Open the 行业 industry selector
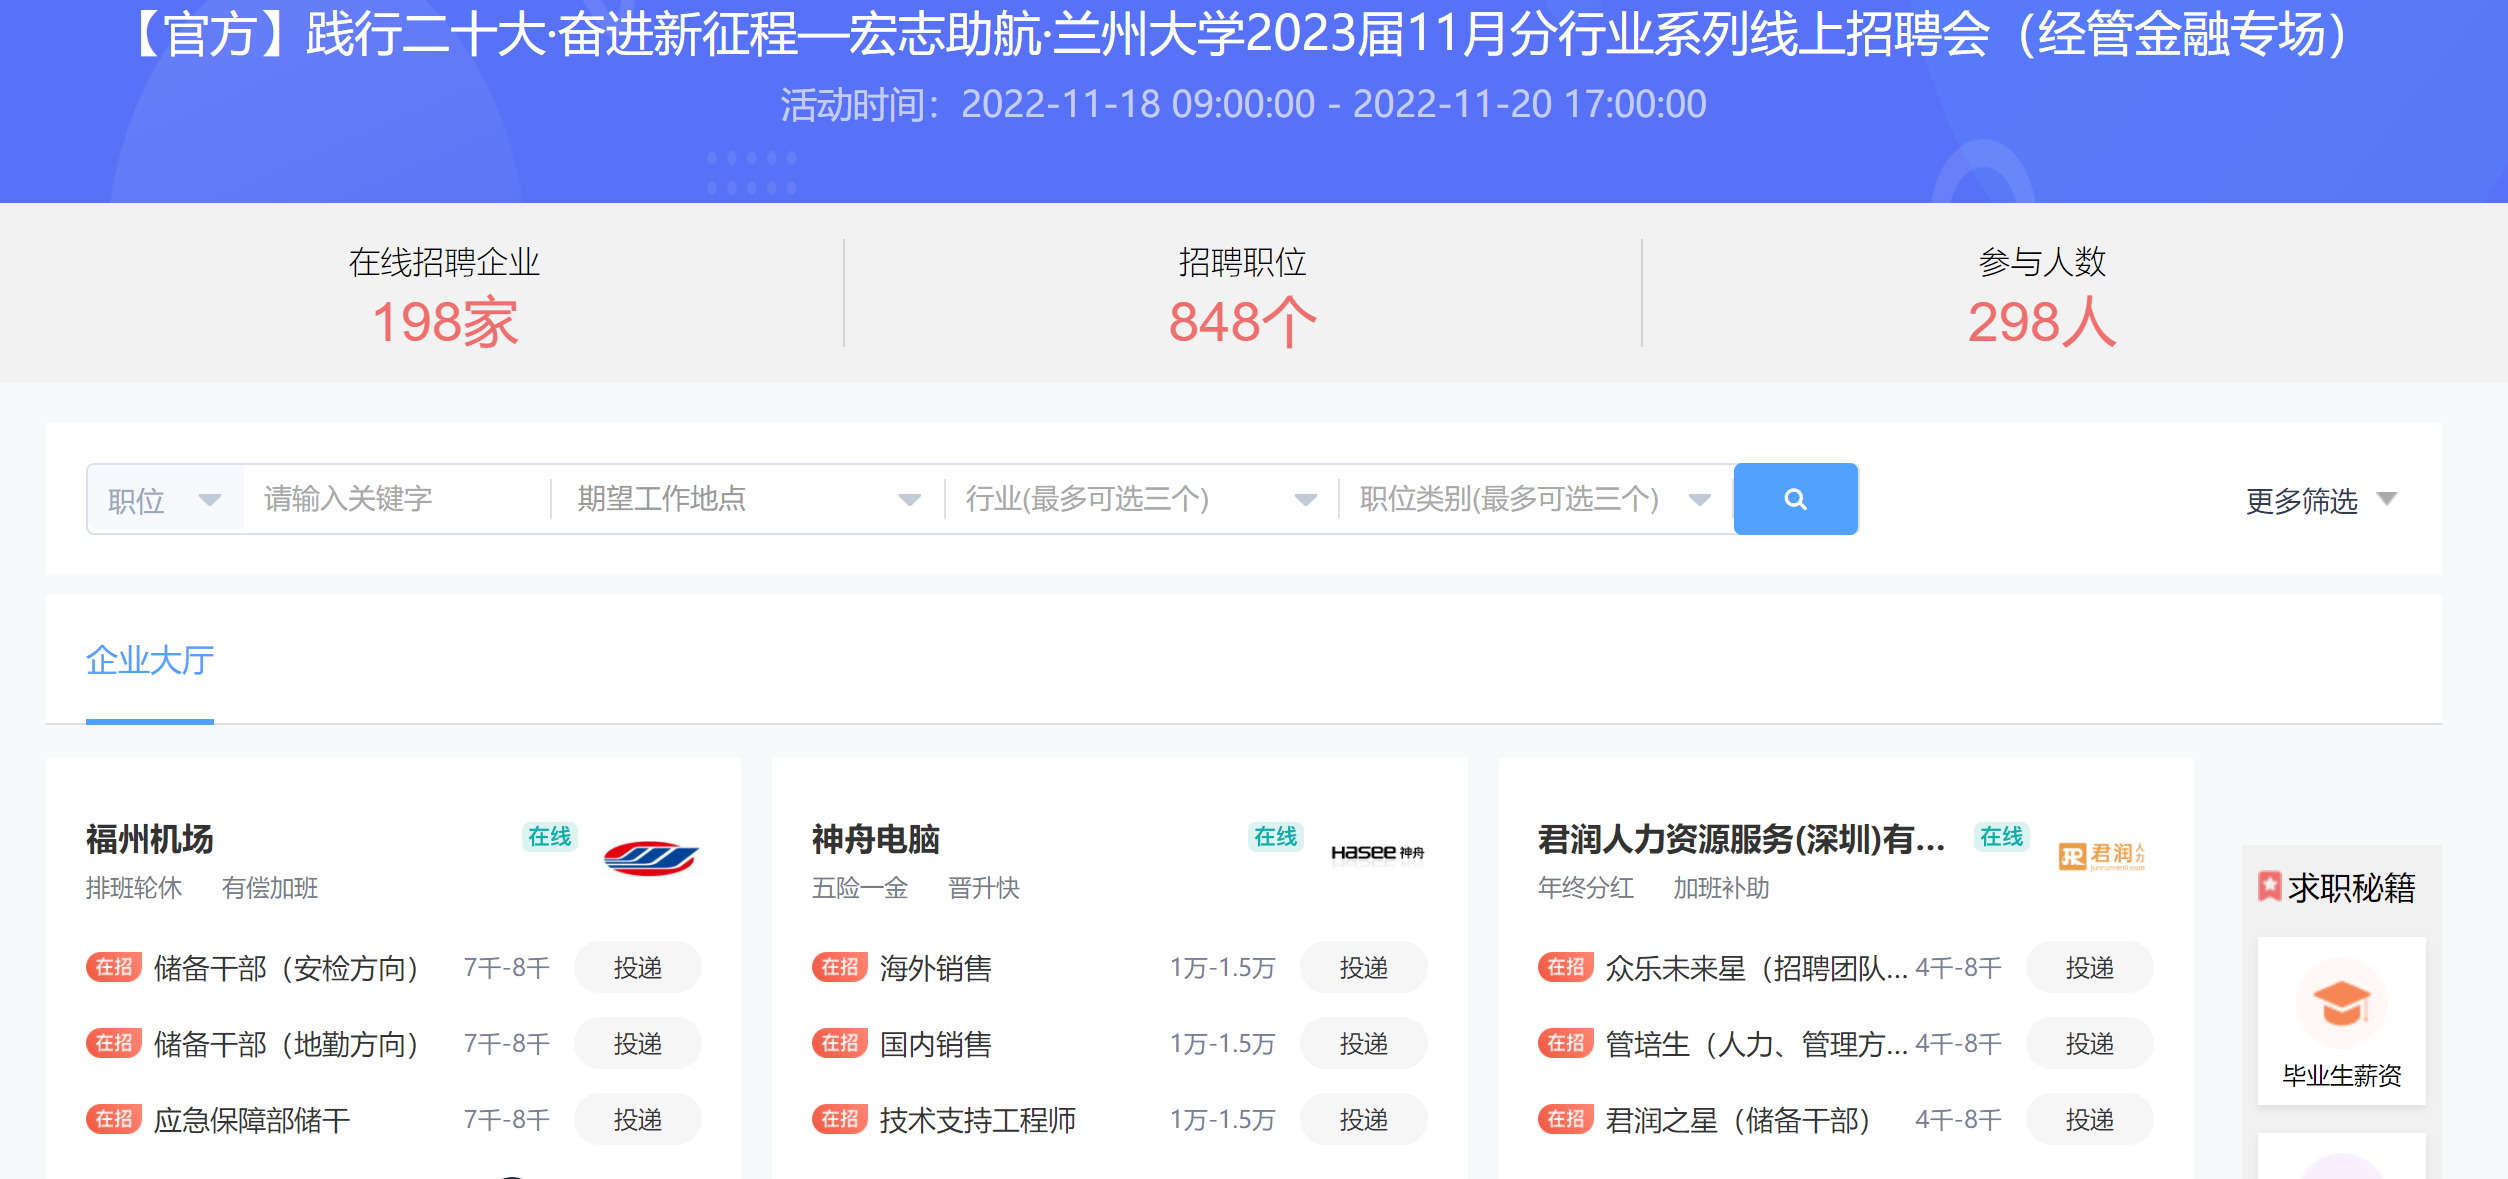The image size is (2508, 1179). (1140, 499)
